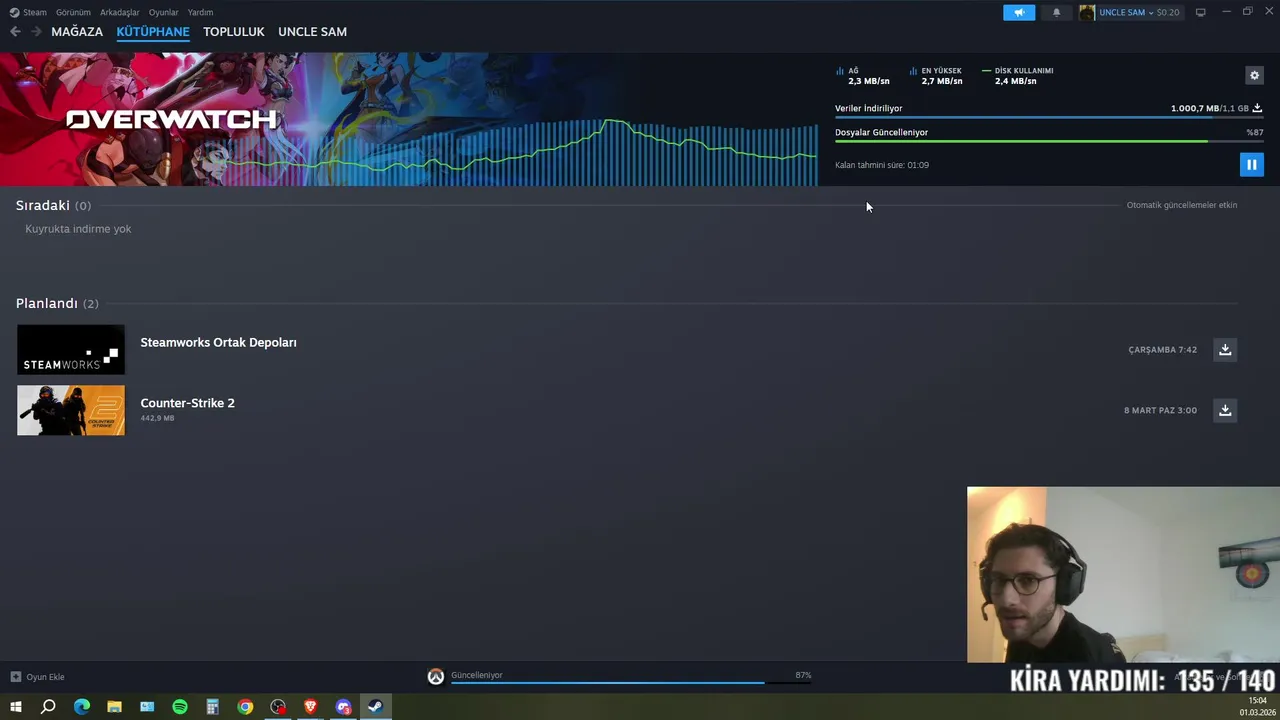Screen dimensions: 1280x720
Task: Click the Steam taskbar icon
Action: tap(375, 707)
